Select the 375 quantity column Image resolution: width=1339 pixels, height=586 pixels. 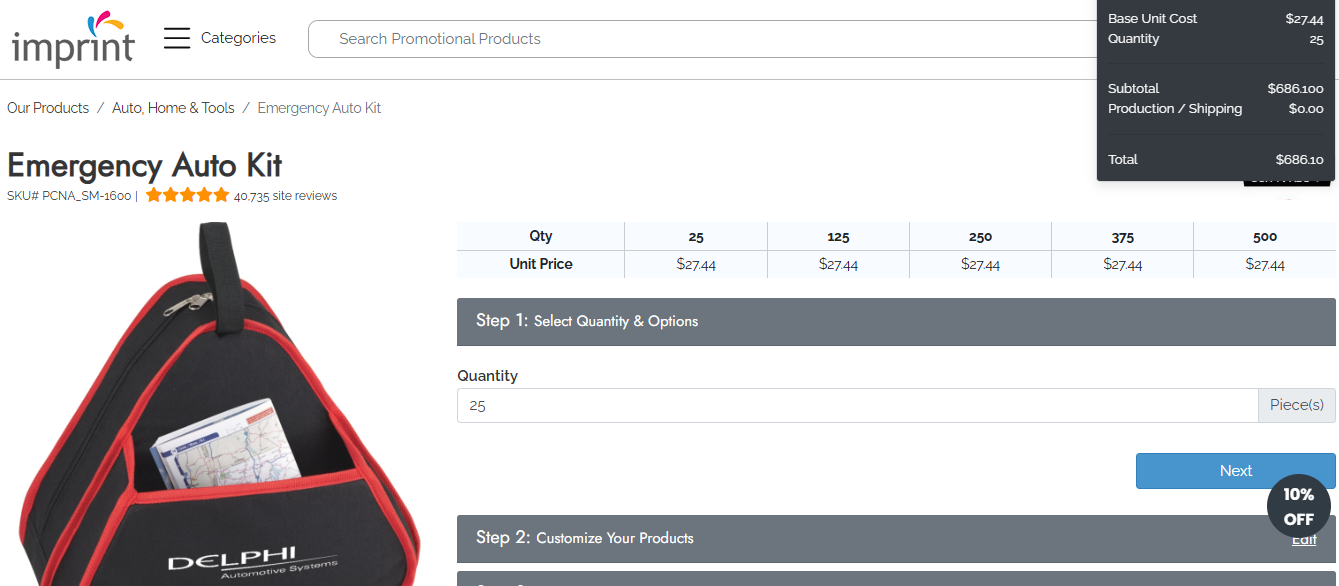tap(1122, 237)
